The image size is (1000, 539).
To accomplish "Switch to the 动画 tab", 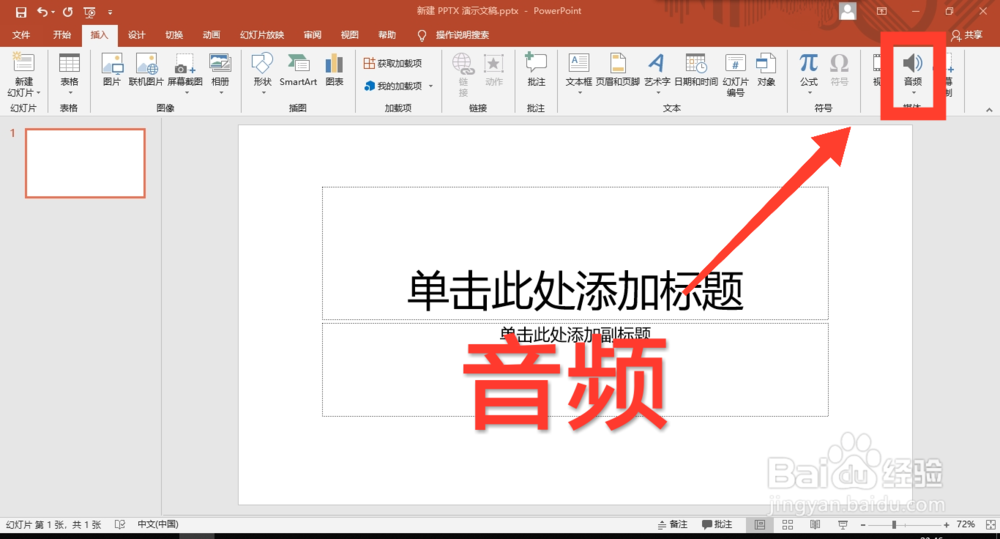I will click(211, 35).
